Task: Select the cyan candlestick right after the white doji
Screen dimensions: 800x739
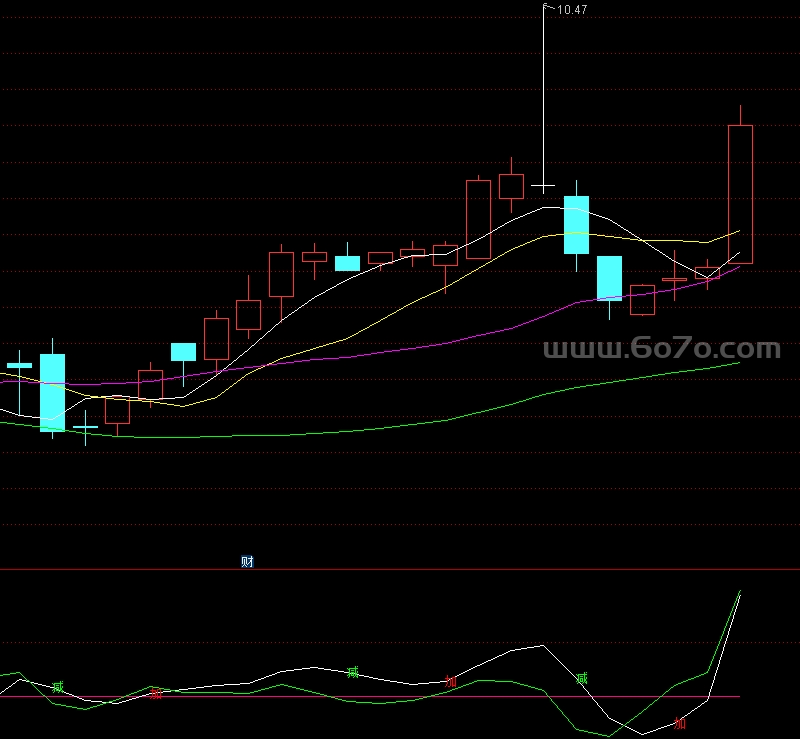Action: [577, 224]
